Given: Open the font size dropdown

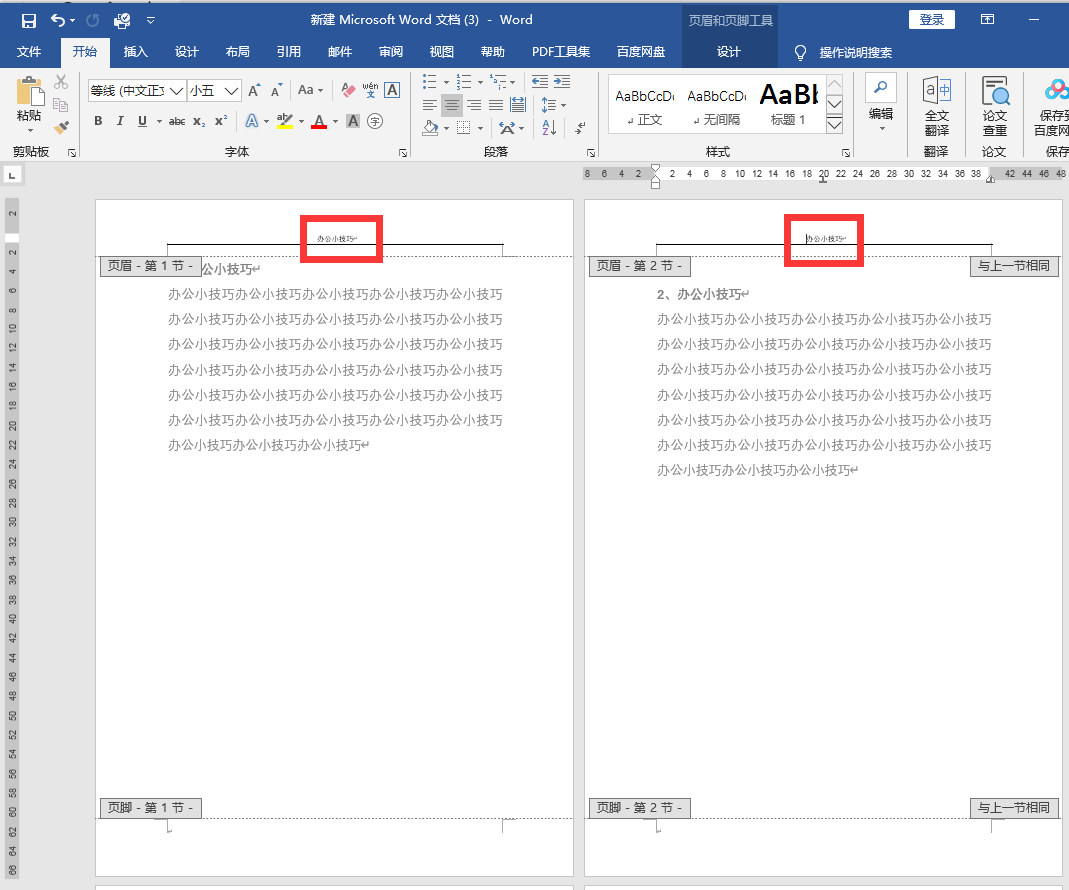Looking at the screenshot, I should 231,90.
